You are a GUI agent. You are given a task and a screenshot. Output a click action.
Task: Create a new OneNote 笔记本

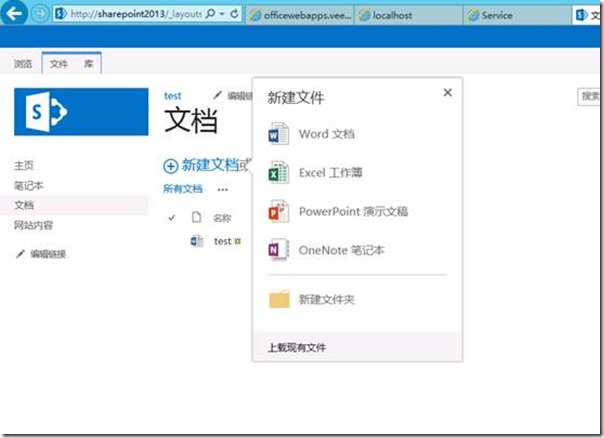click(341, 250)
